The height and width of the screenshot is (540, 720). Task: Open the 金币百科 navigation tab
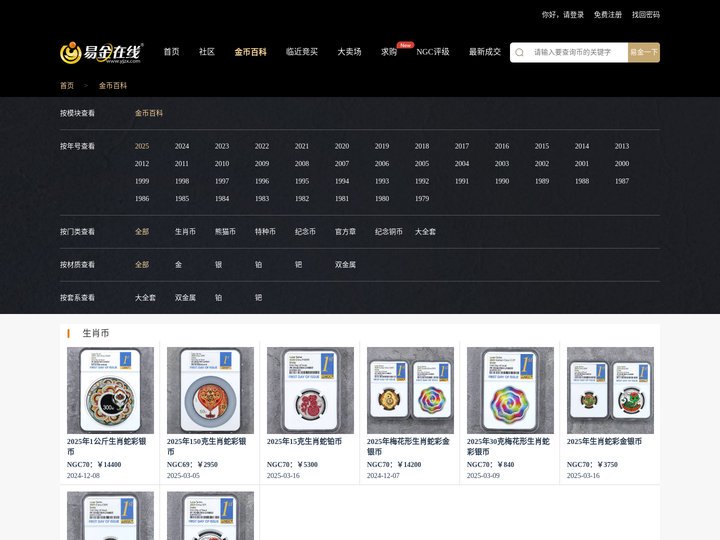click(x=250, y=52)
